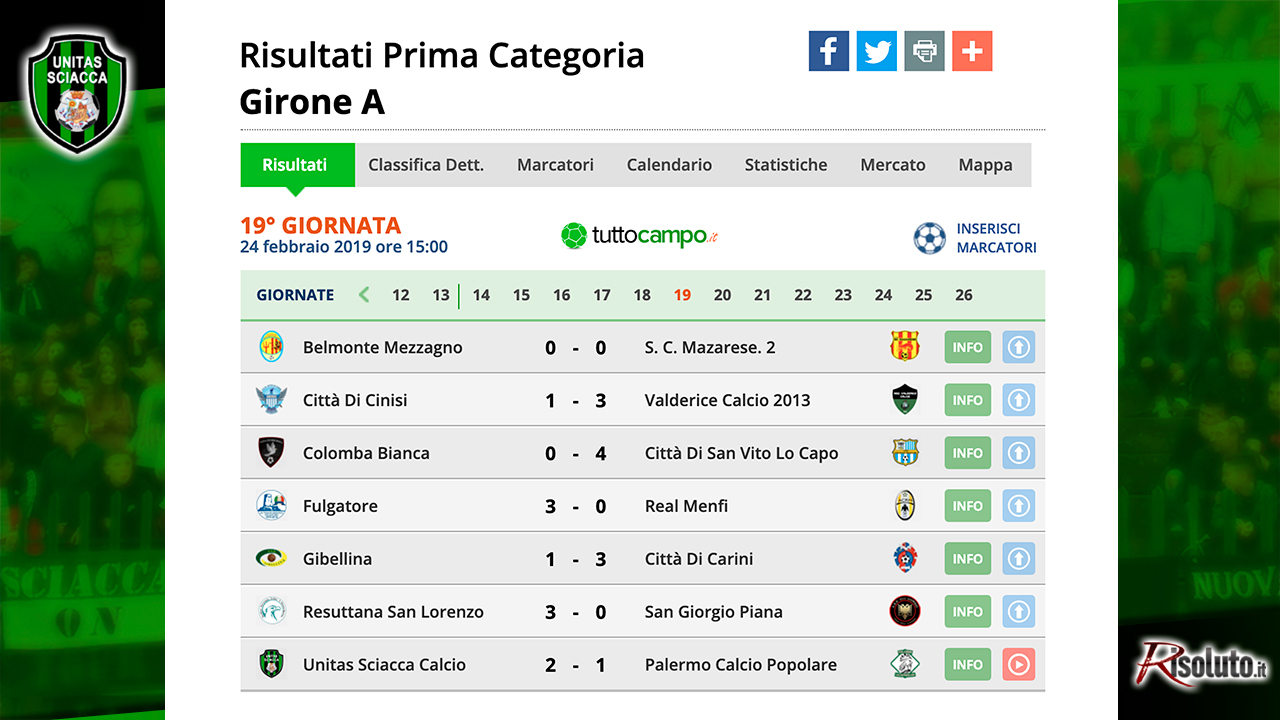The width and height of the screenshot is (1280, 720).
Task: Click the red play icon for Unitas Sciacca match
Action: pyautogui.click(x=1019, y=664)
